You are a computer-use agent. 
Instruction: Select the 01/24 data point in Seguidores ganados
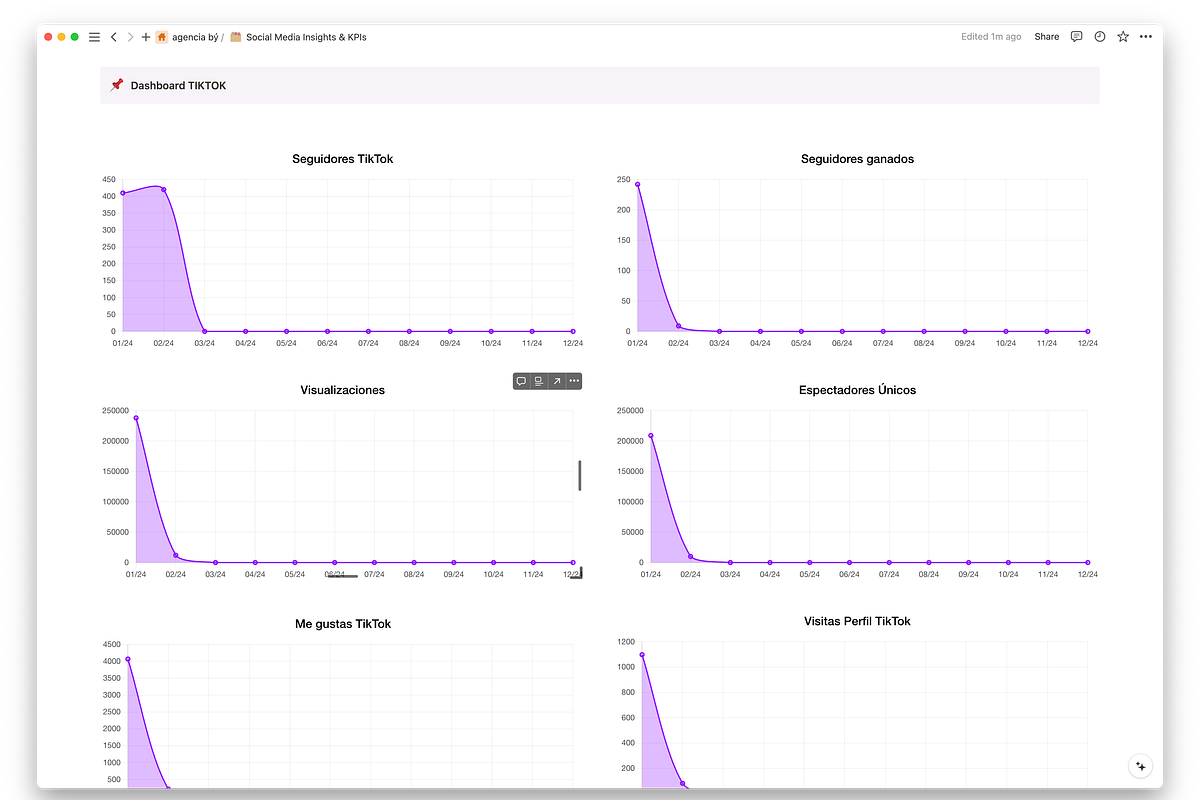pos(637,184)
